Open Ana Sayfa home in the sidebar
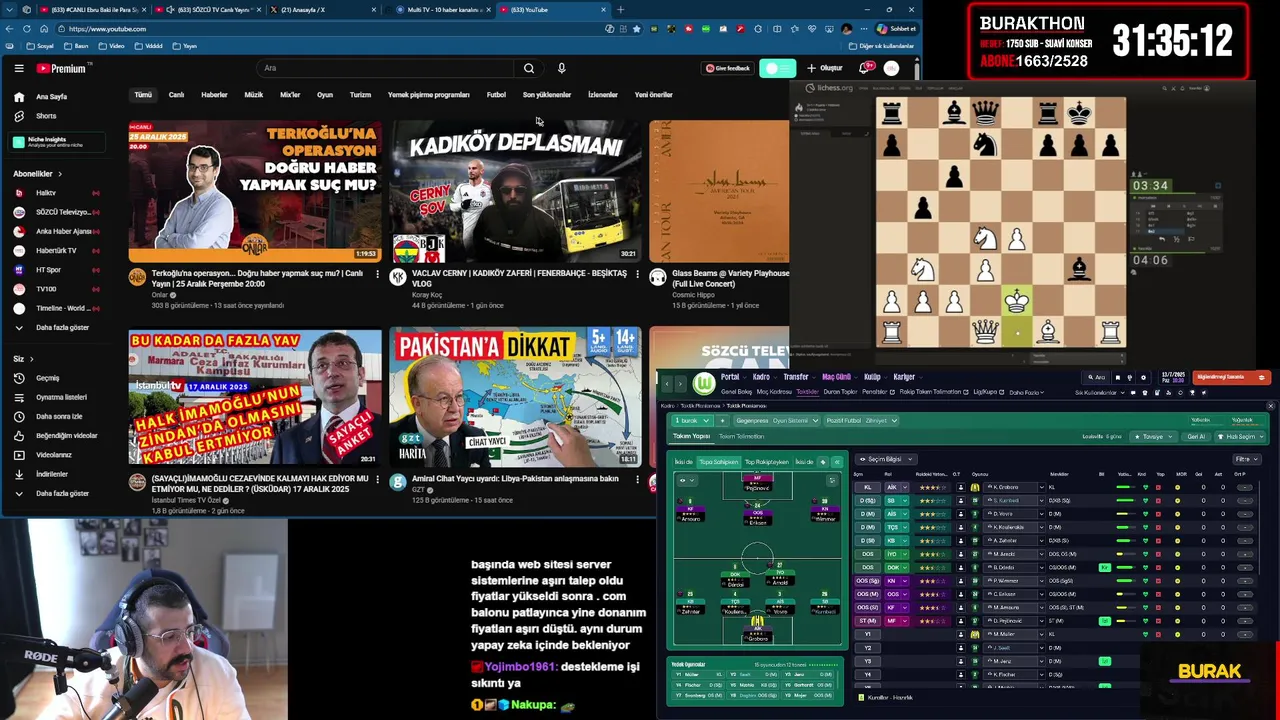Viewport: 1280px width, 720px height. pos(52,97)
